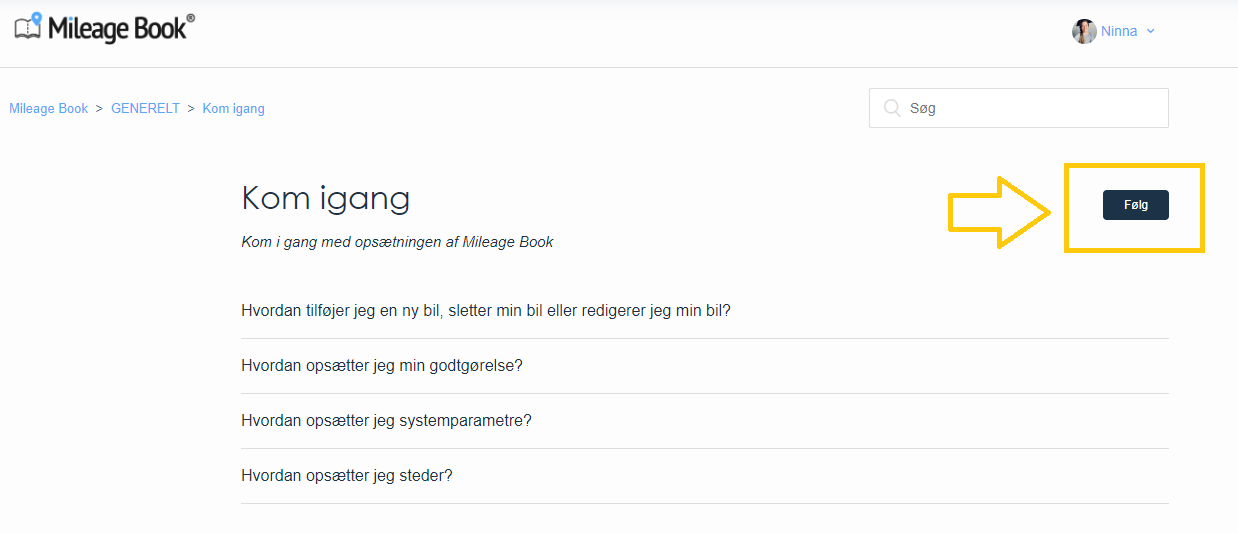Open article on opsætter systemparametre
Image resolution: width=1238 pixels, height=533 pixels.
(386, 420)
